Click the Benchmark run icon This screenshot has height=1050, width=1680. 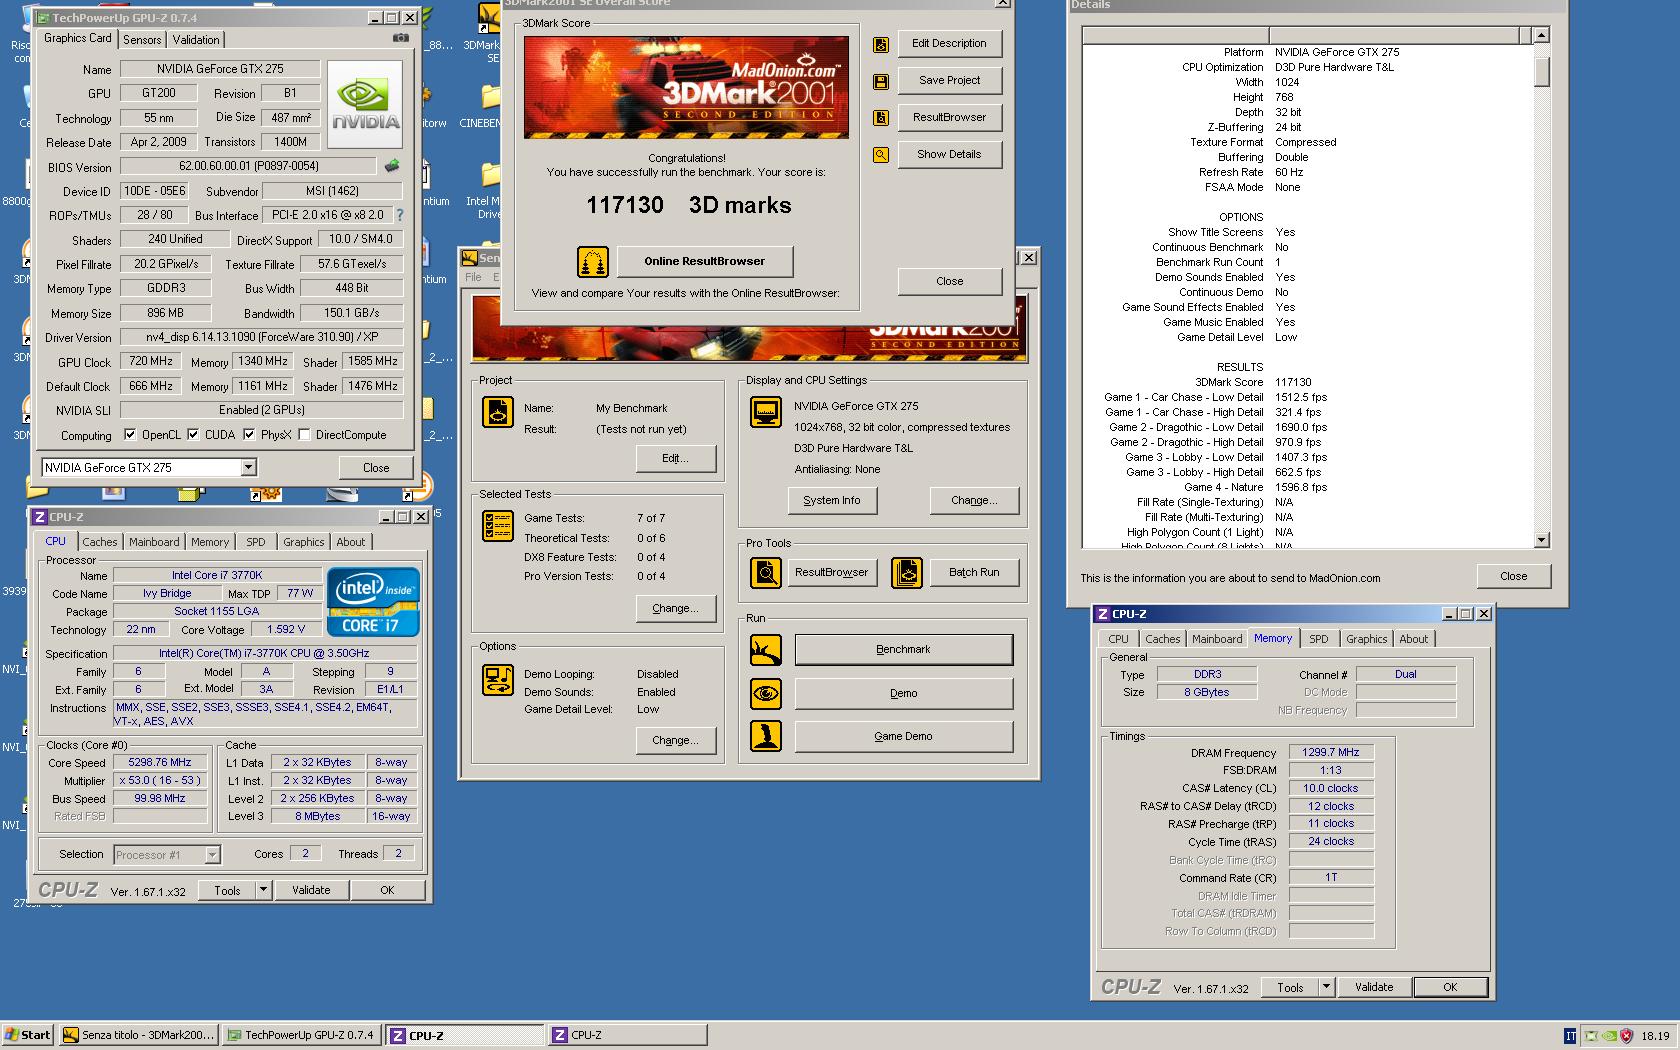(x=766, y=650)
